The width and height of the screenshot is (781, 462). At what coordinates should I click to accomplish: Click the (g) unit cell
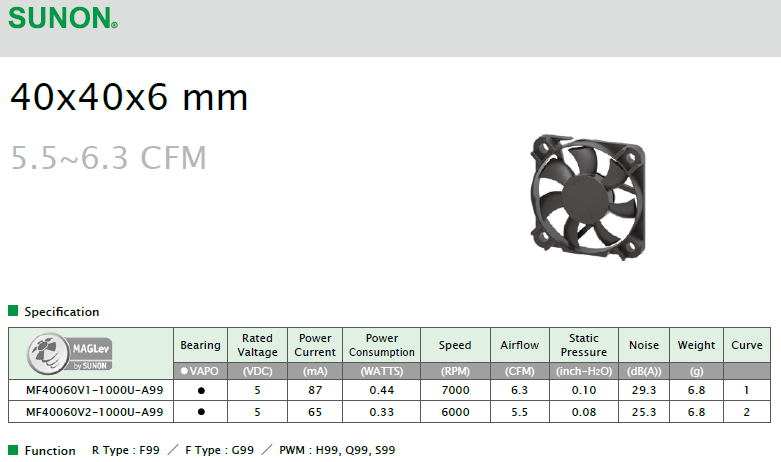pos(696,371)
